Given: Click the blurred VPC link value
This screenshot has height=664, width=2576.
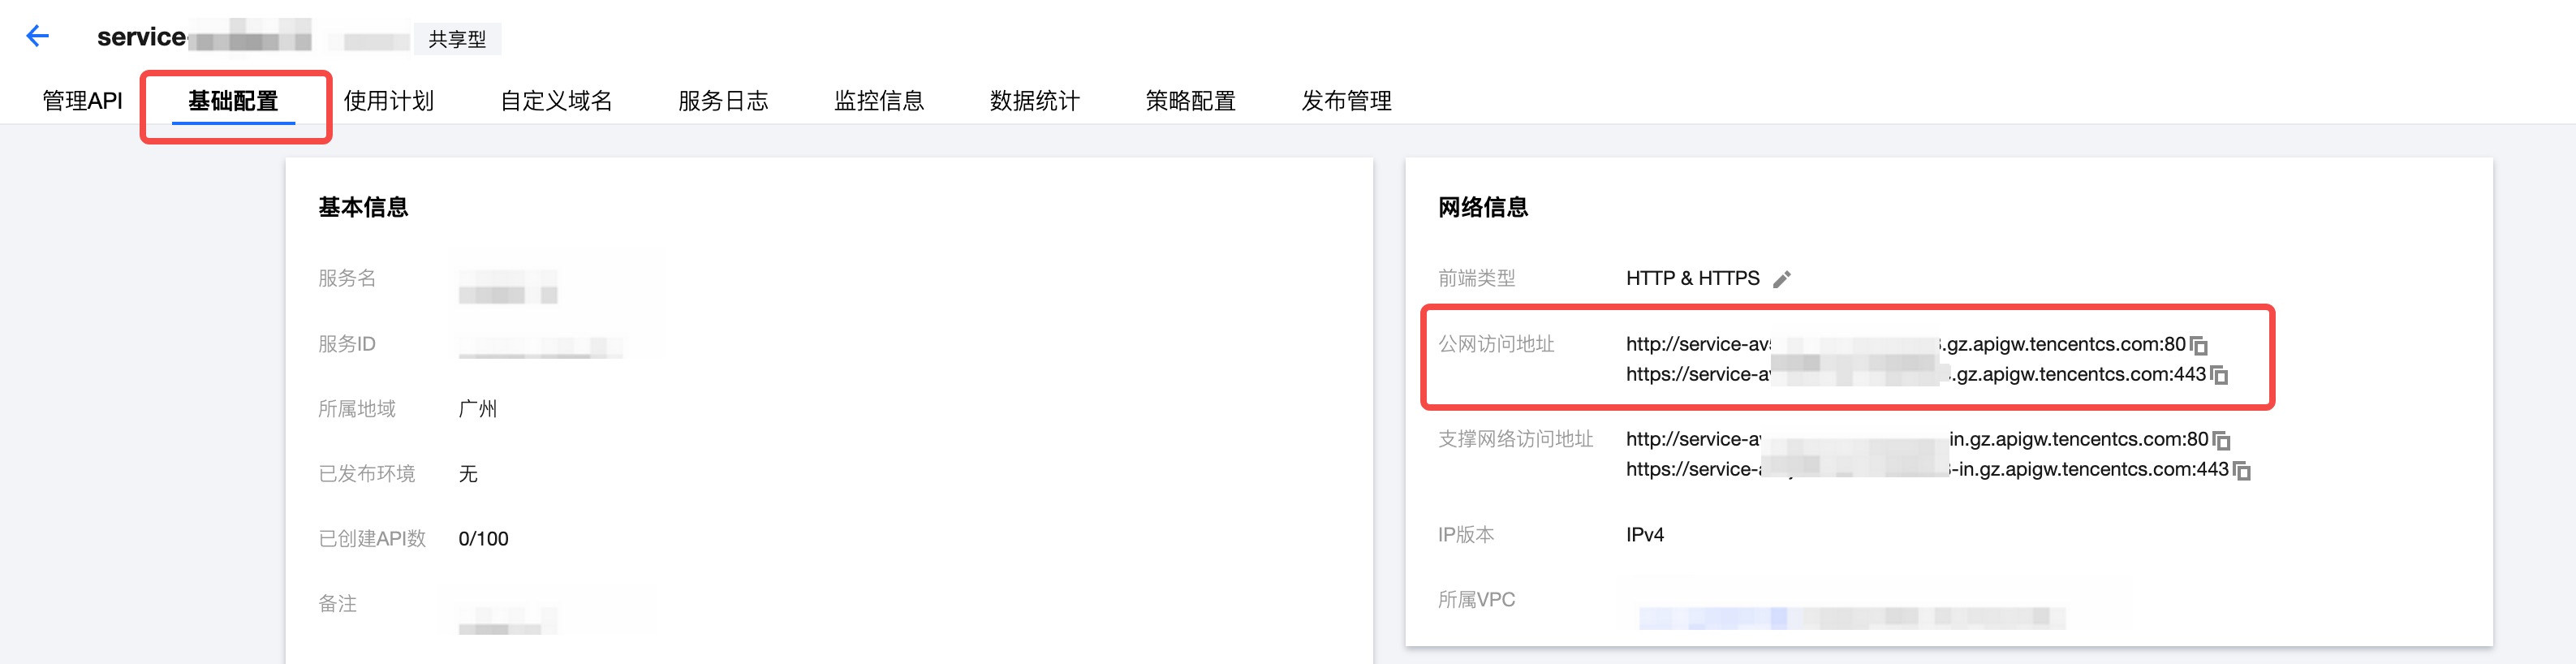Looking at the screenshot, I should 1850,617.
